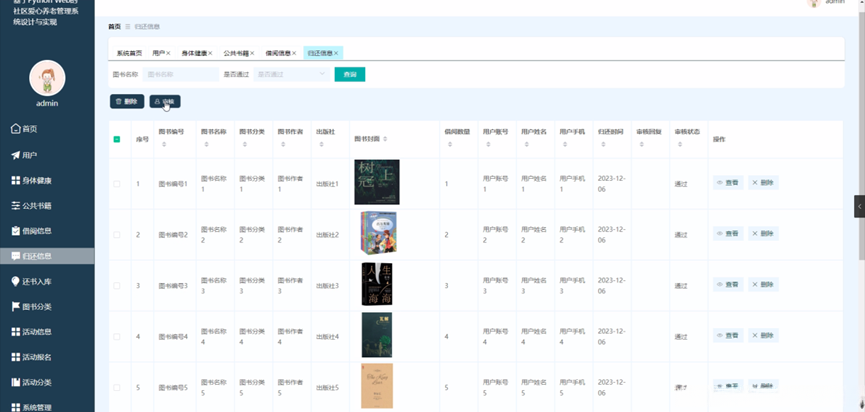Close the 归还信息 tab with its X
This screenshot has height=412, width=865.
tap(336, 53)
